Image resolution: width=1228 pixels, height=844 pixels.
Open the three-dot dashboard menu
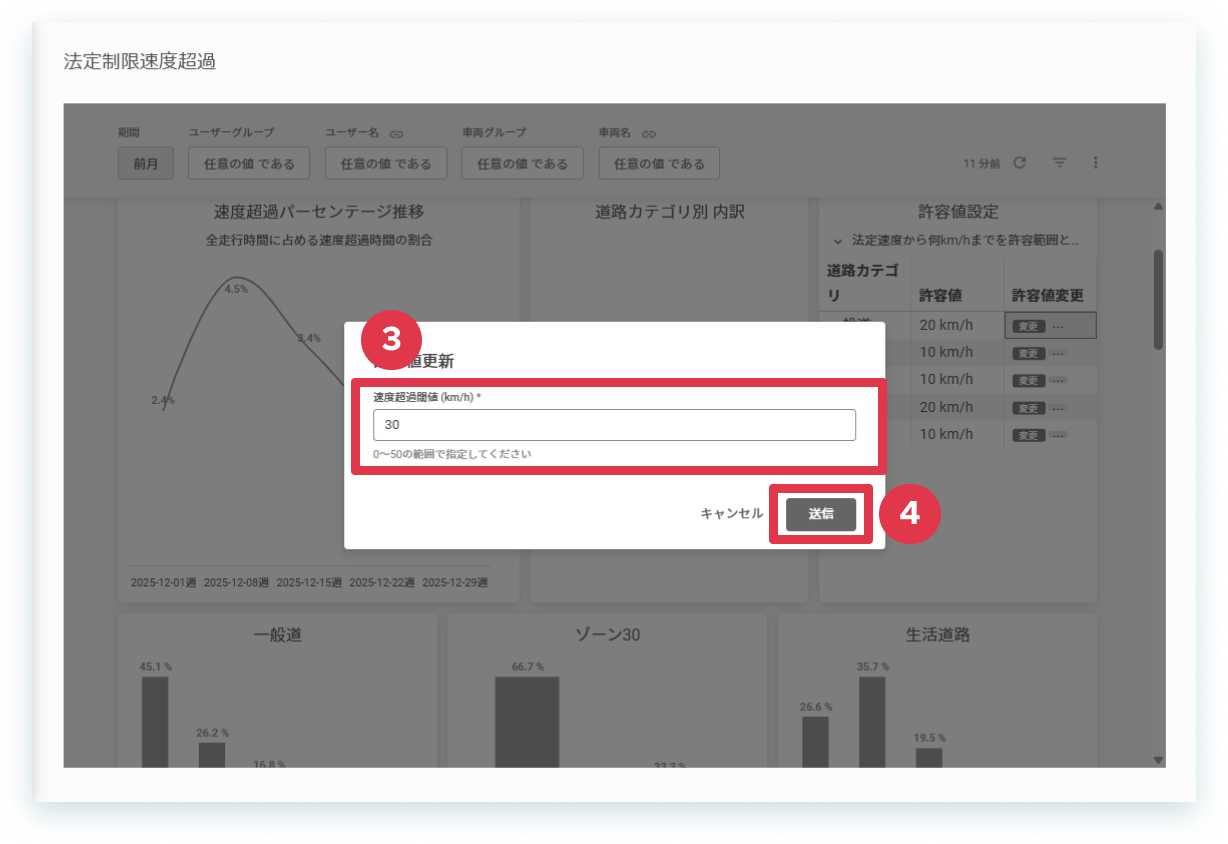[1096, 162]
